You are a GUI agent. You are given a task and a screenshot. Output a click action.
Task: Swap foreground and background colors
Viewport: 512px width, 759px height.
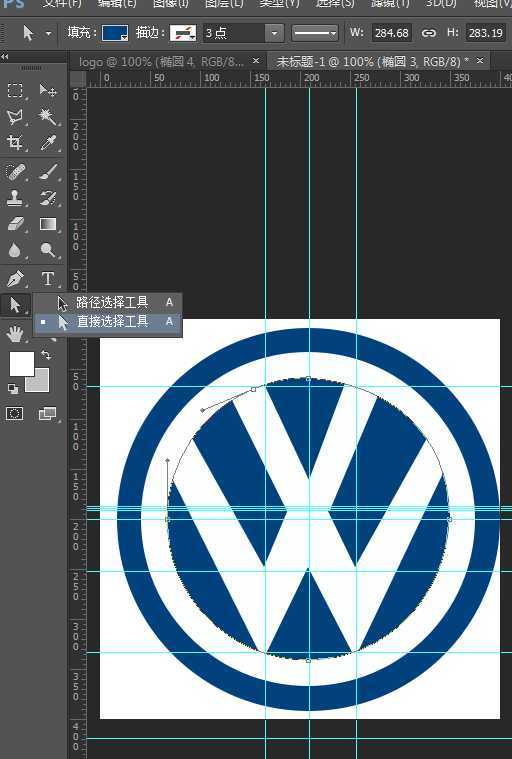(46, 355)
